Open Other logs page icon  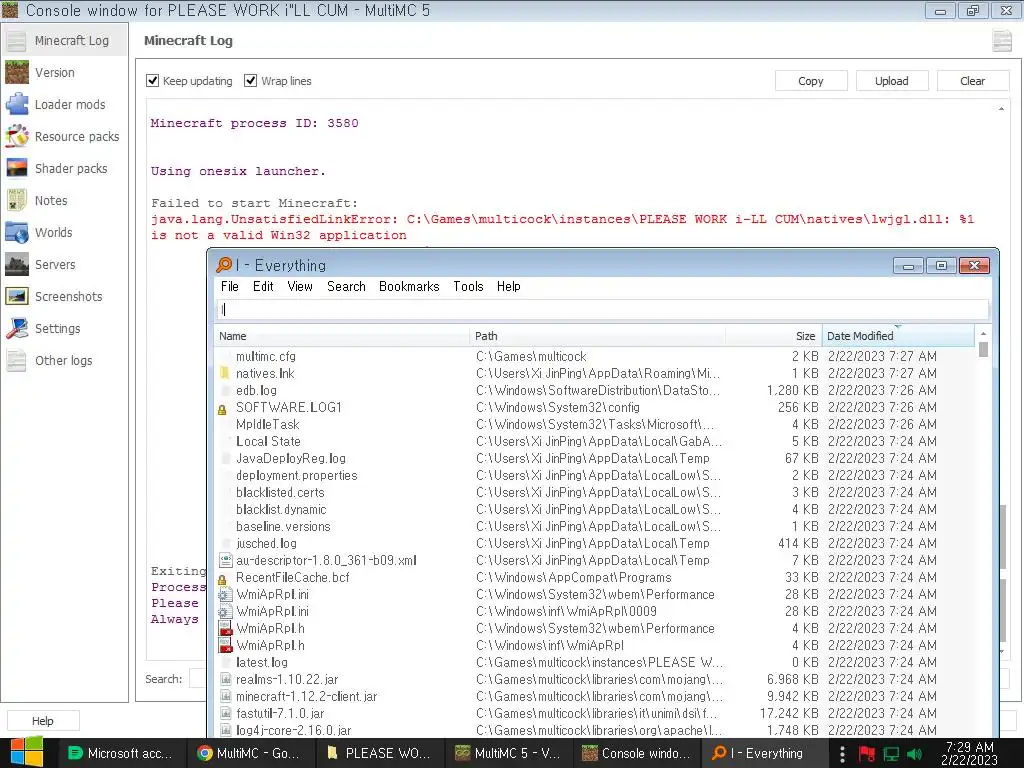point(16,360)
